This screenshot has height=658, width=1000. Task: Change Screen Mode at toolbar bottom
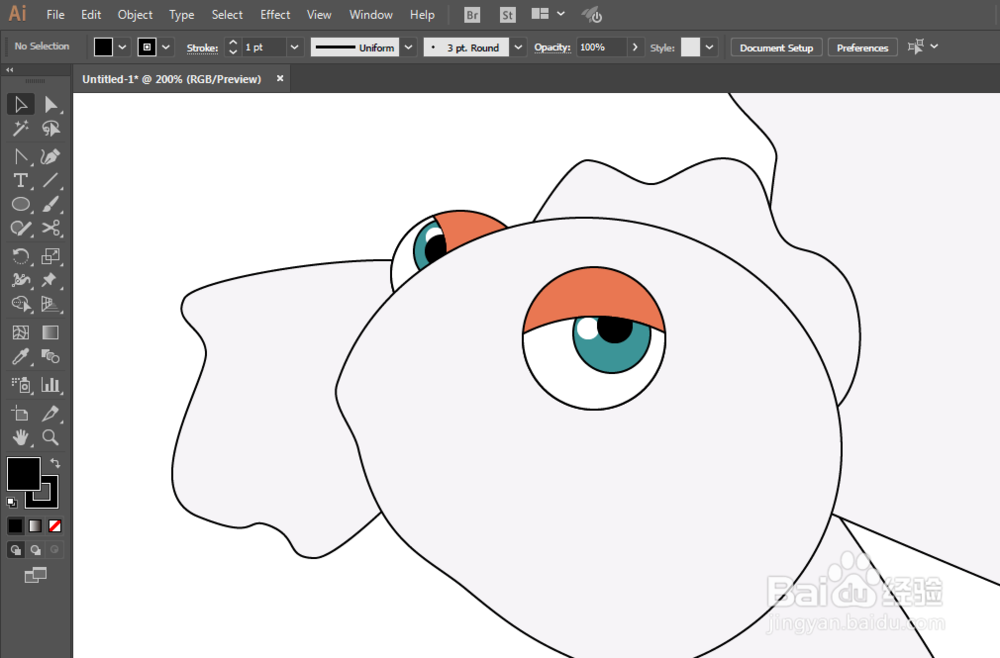pyautogui.click(x=36, y=575)
